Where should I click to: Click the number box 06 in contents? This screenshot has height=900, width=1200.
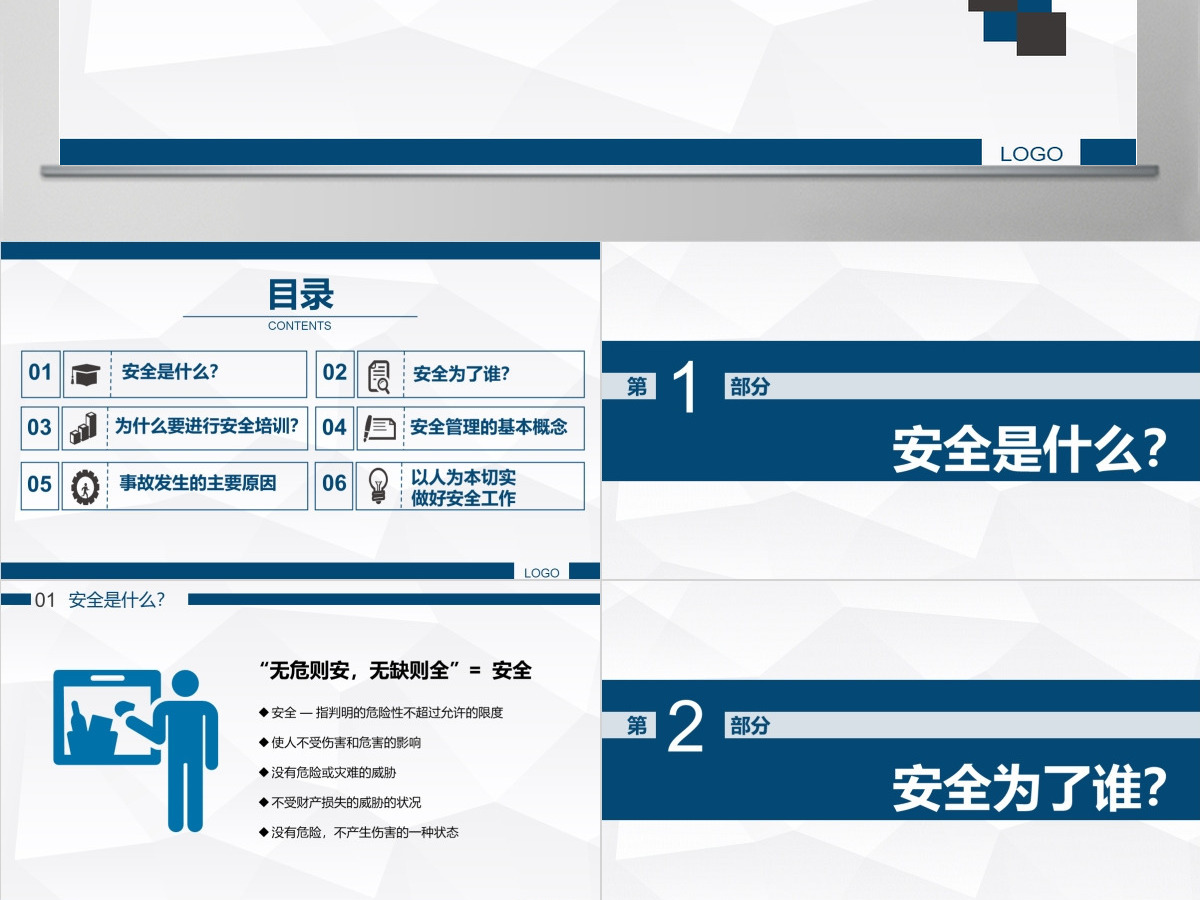pyautogui.click(x=335, y=485)
